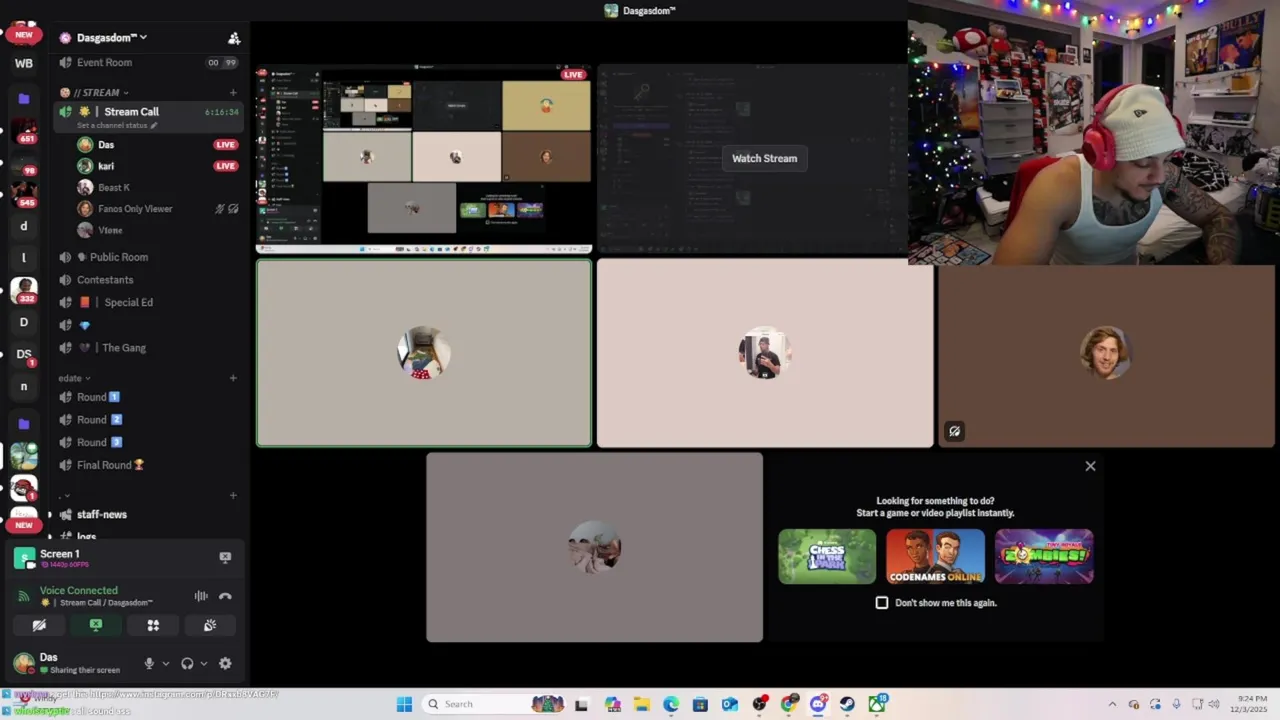This screenshot has height=720, width=1280.
Task: Open the DS server icon
Action: (24, 354)
